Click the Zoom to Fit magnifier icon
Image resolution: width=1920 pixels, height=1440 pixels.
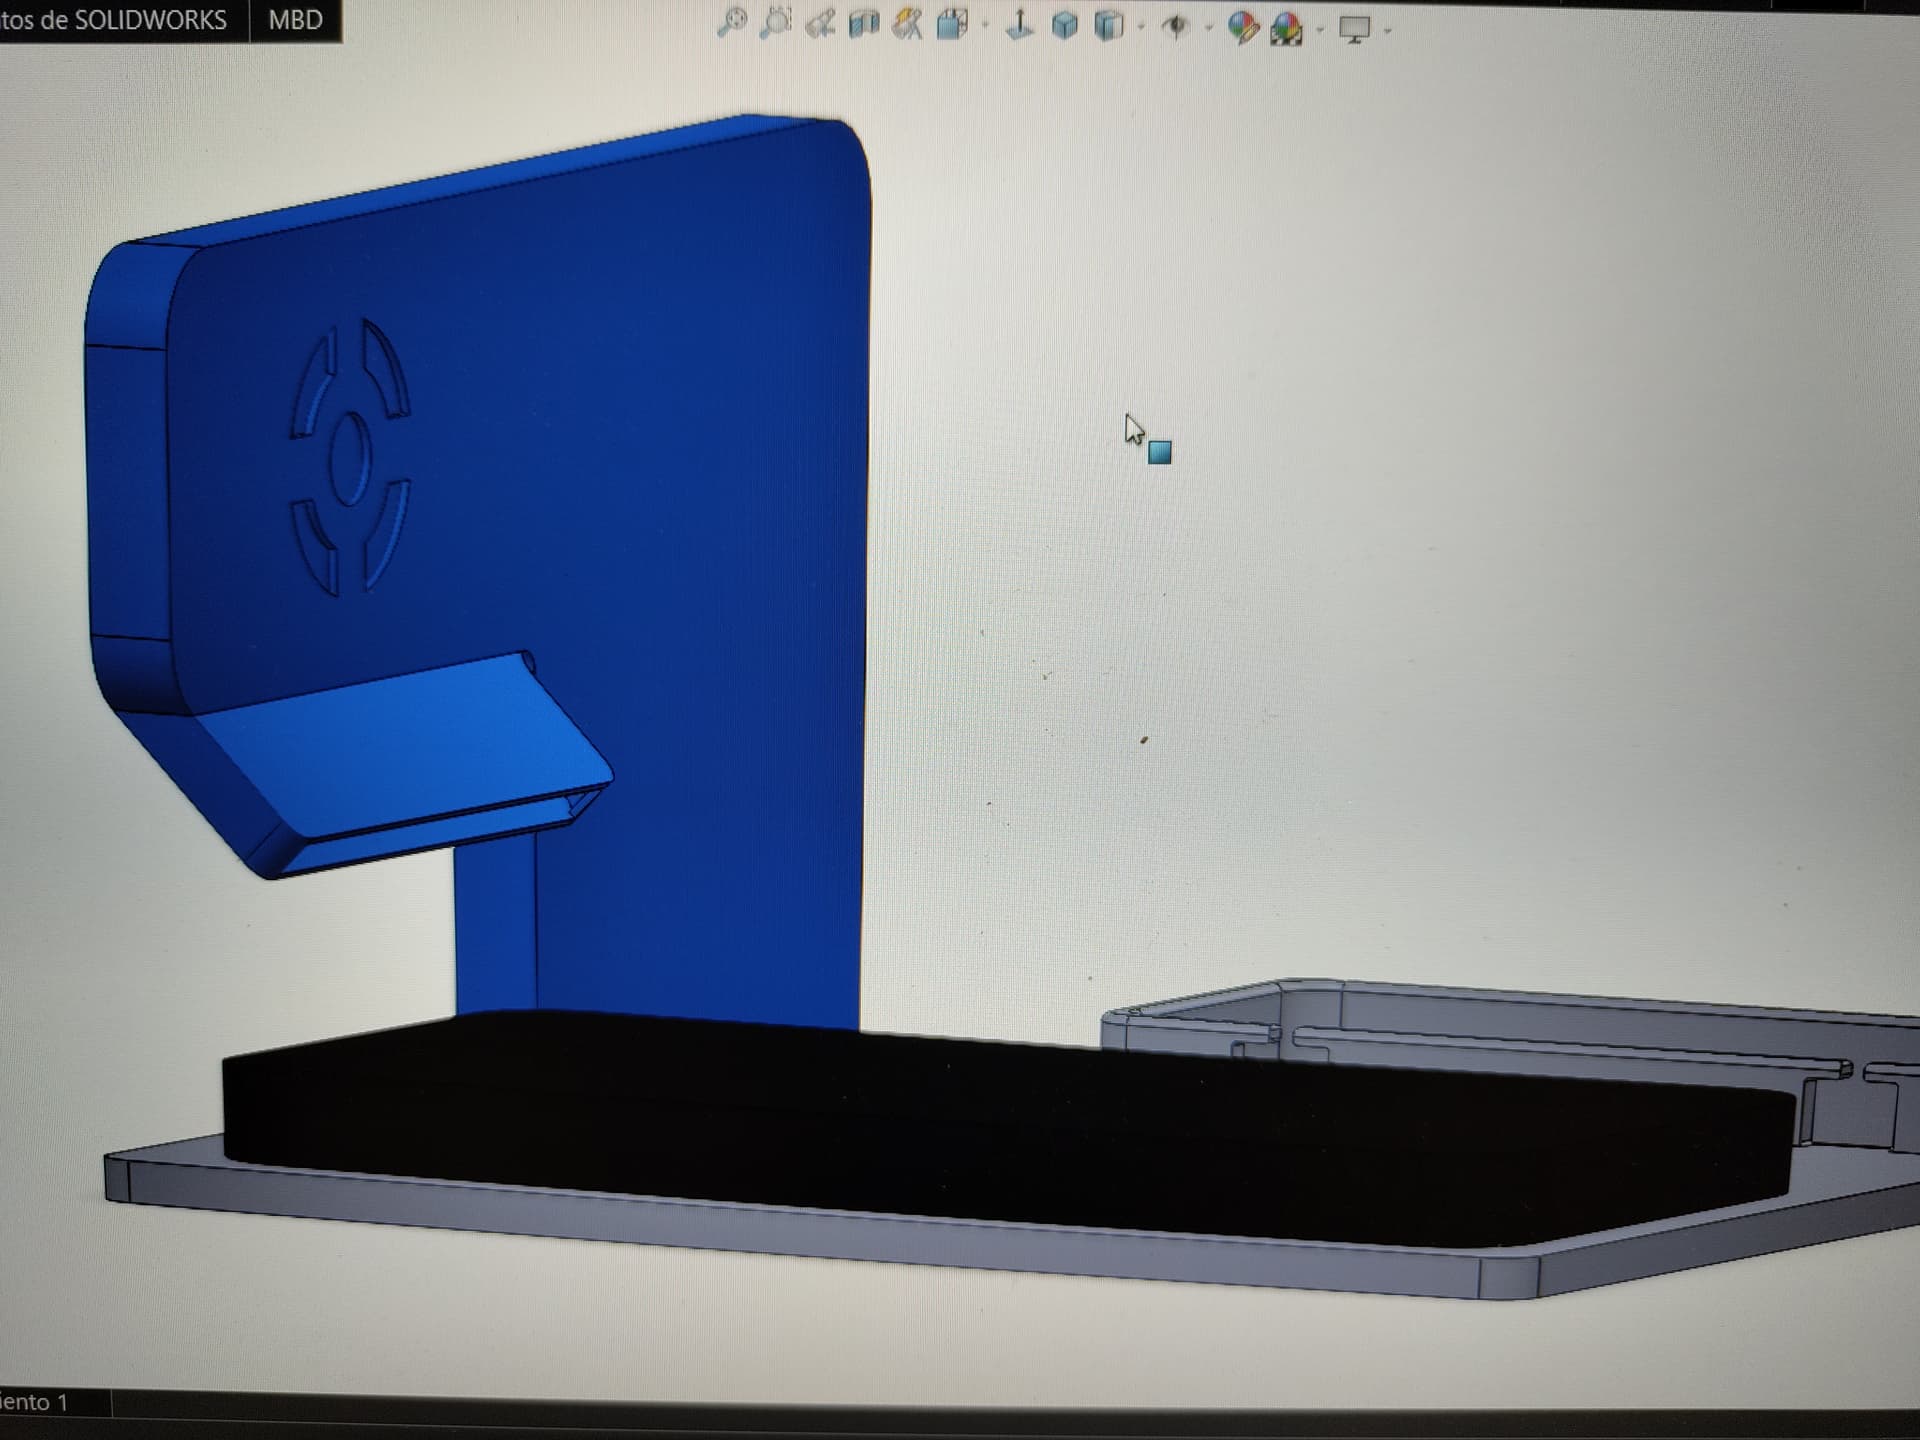pyautogui.click(x=732, y=22)
